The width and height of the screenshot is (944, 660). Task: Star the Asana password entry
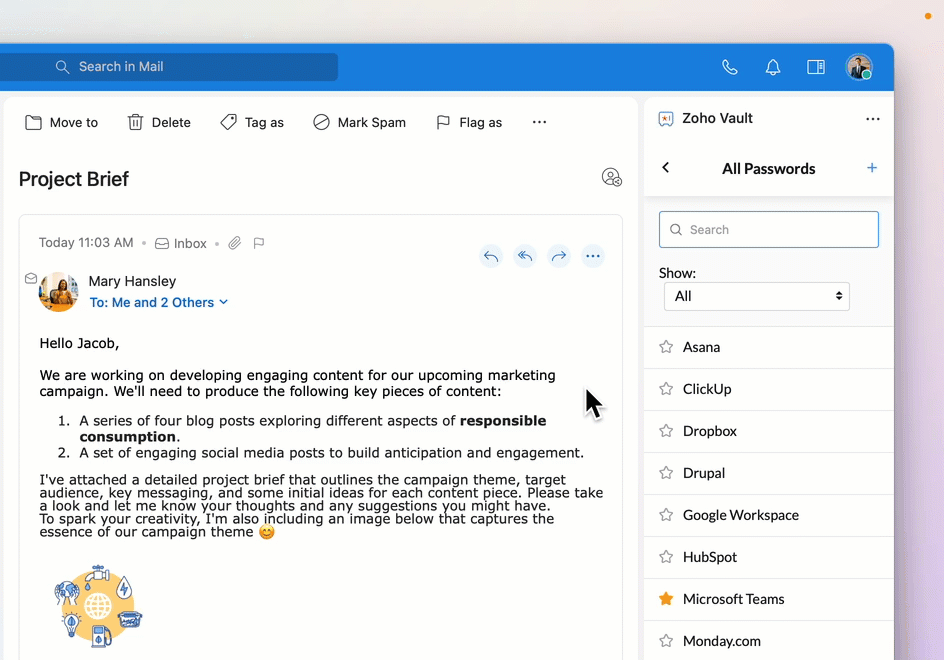[666, 347]
